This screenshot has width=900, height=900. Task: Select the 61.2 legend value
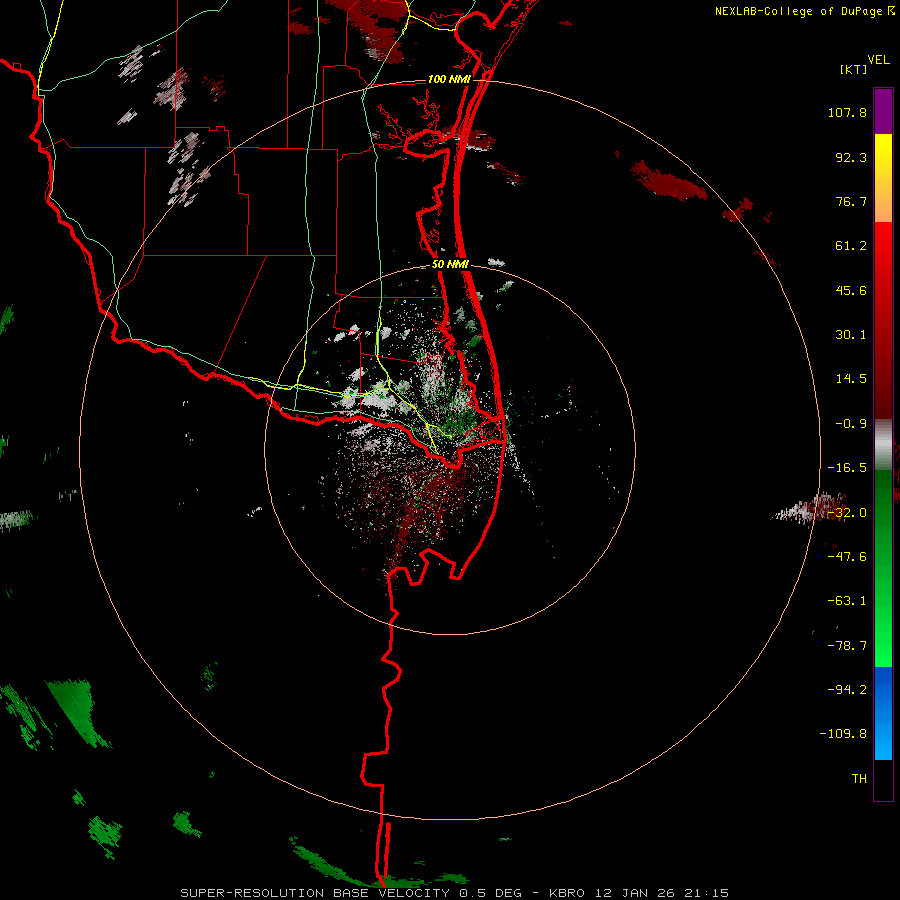click(851, 246)
